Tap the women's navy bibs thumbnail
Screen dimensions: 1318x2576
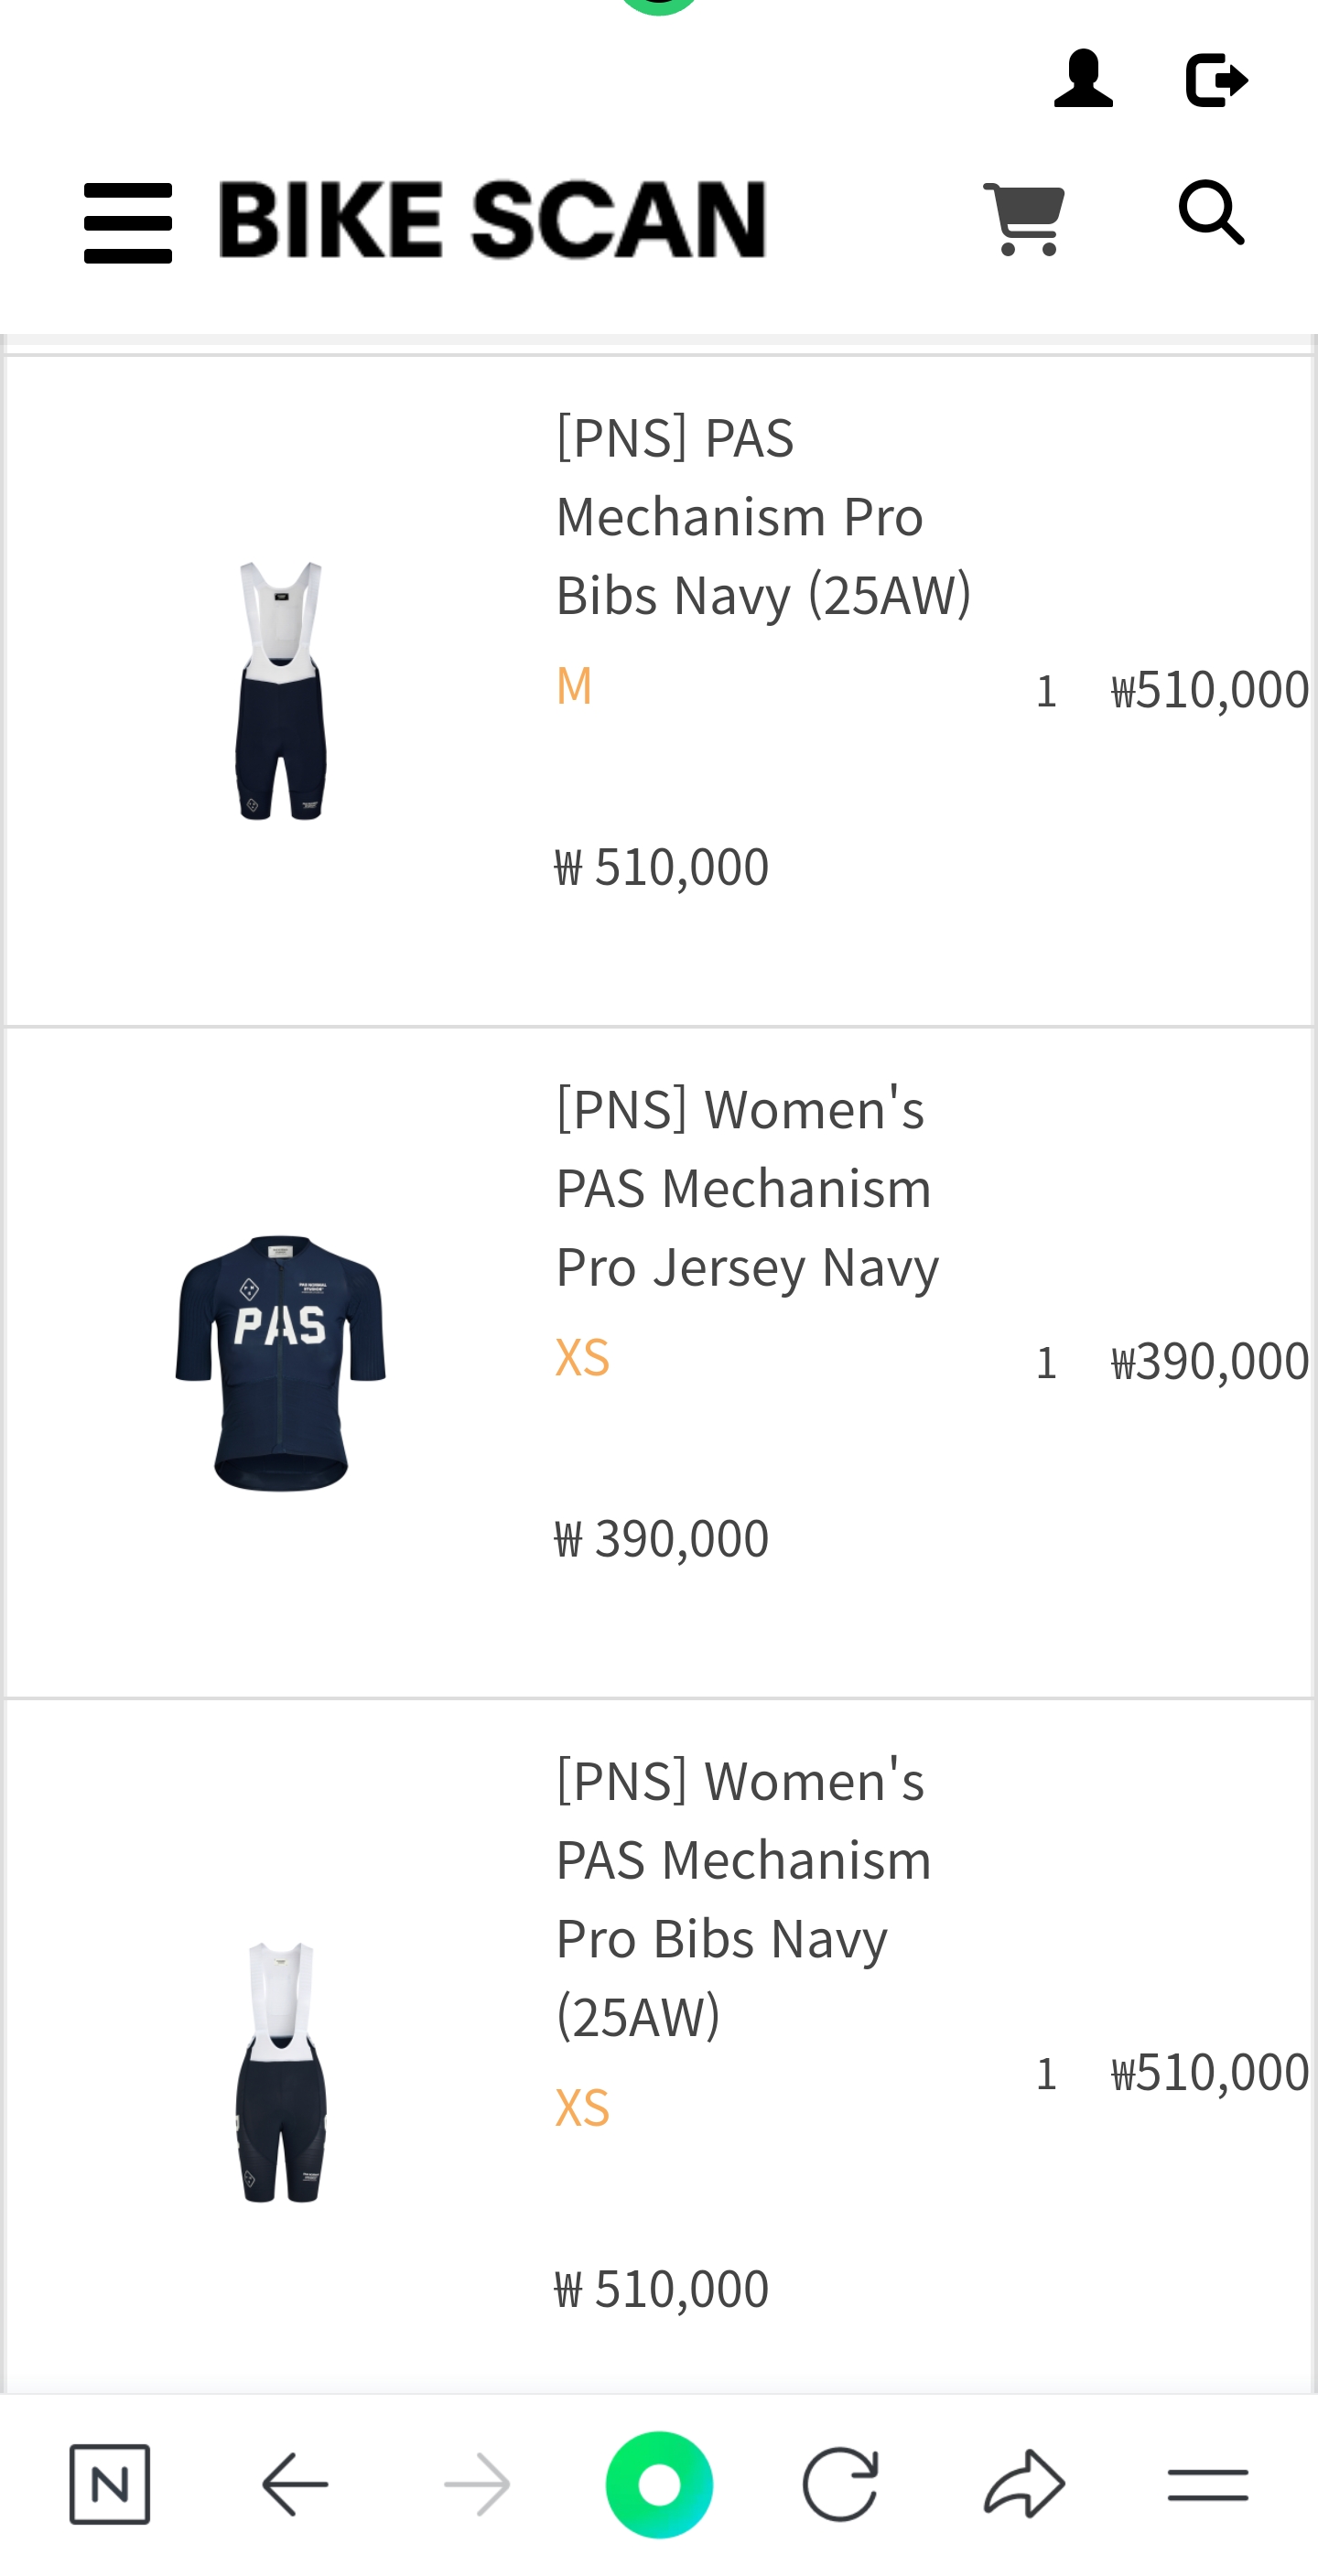(x=281, y=2072)
